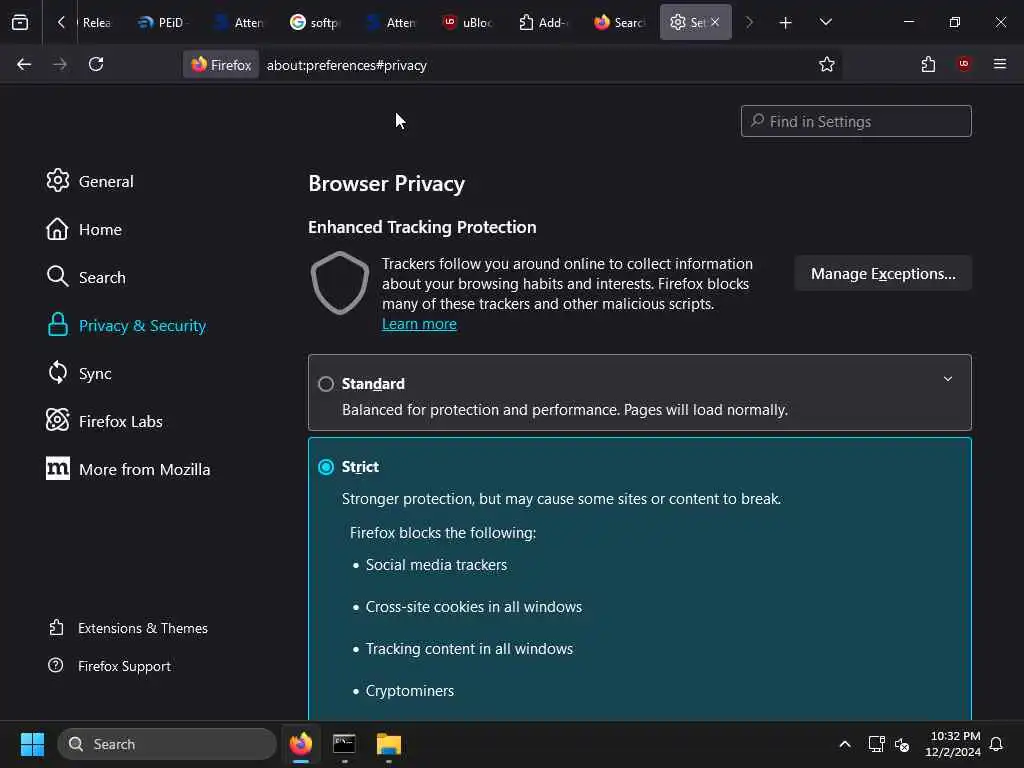Go back one page
1024x768 pixels.
[24, 64]
